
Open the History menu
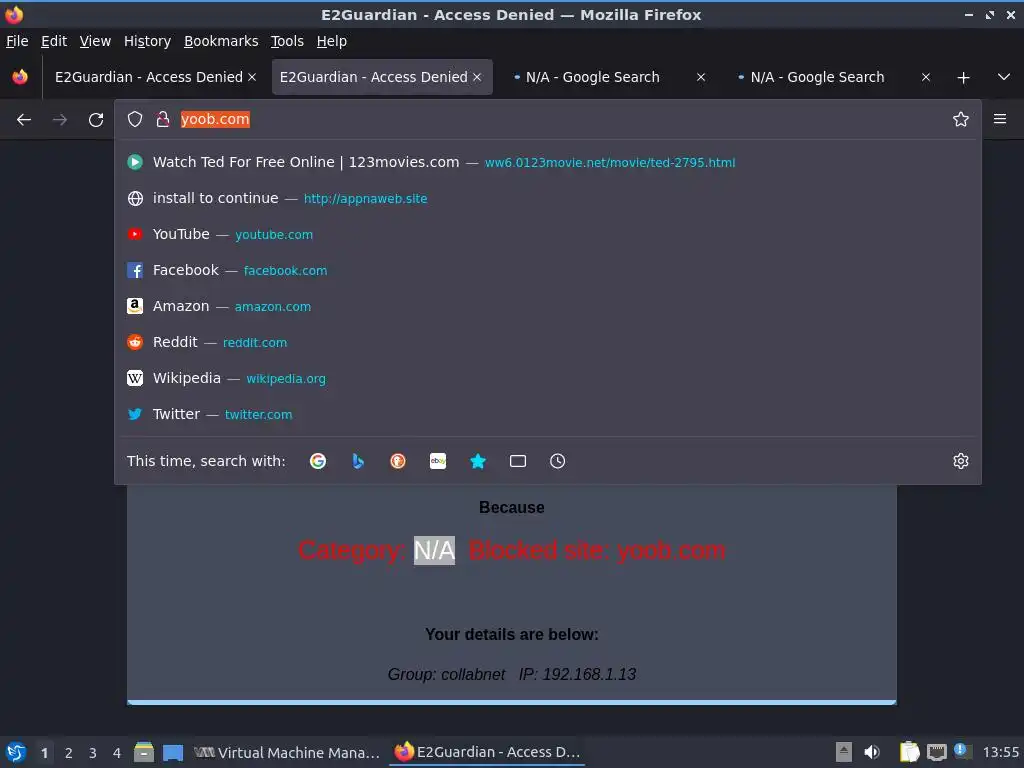148,41
